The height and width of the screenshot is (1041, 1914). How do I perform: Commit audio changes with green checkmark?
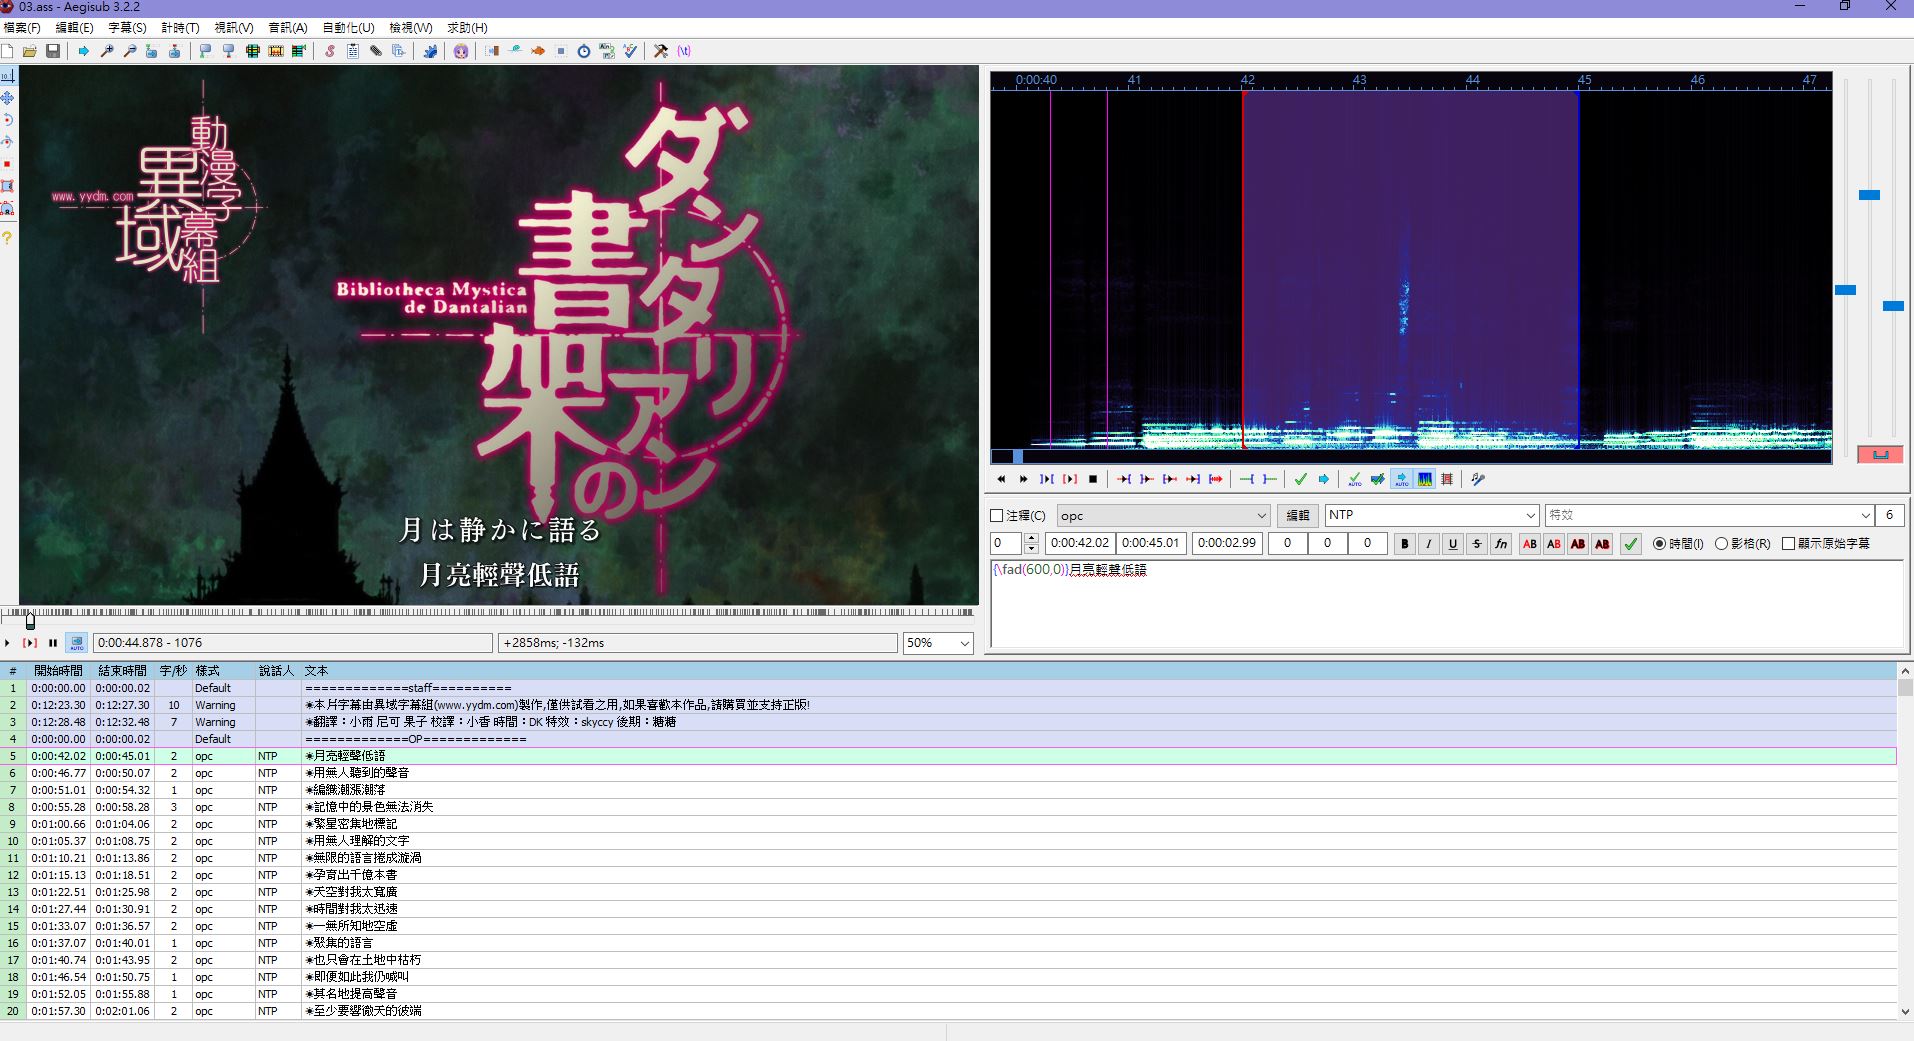(x=1300, y=479)
